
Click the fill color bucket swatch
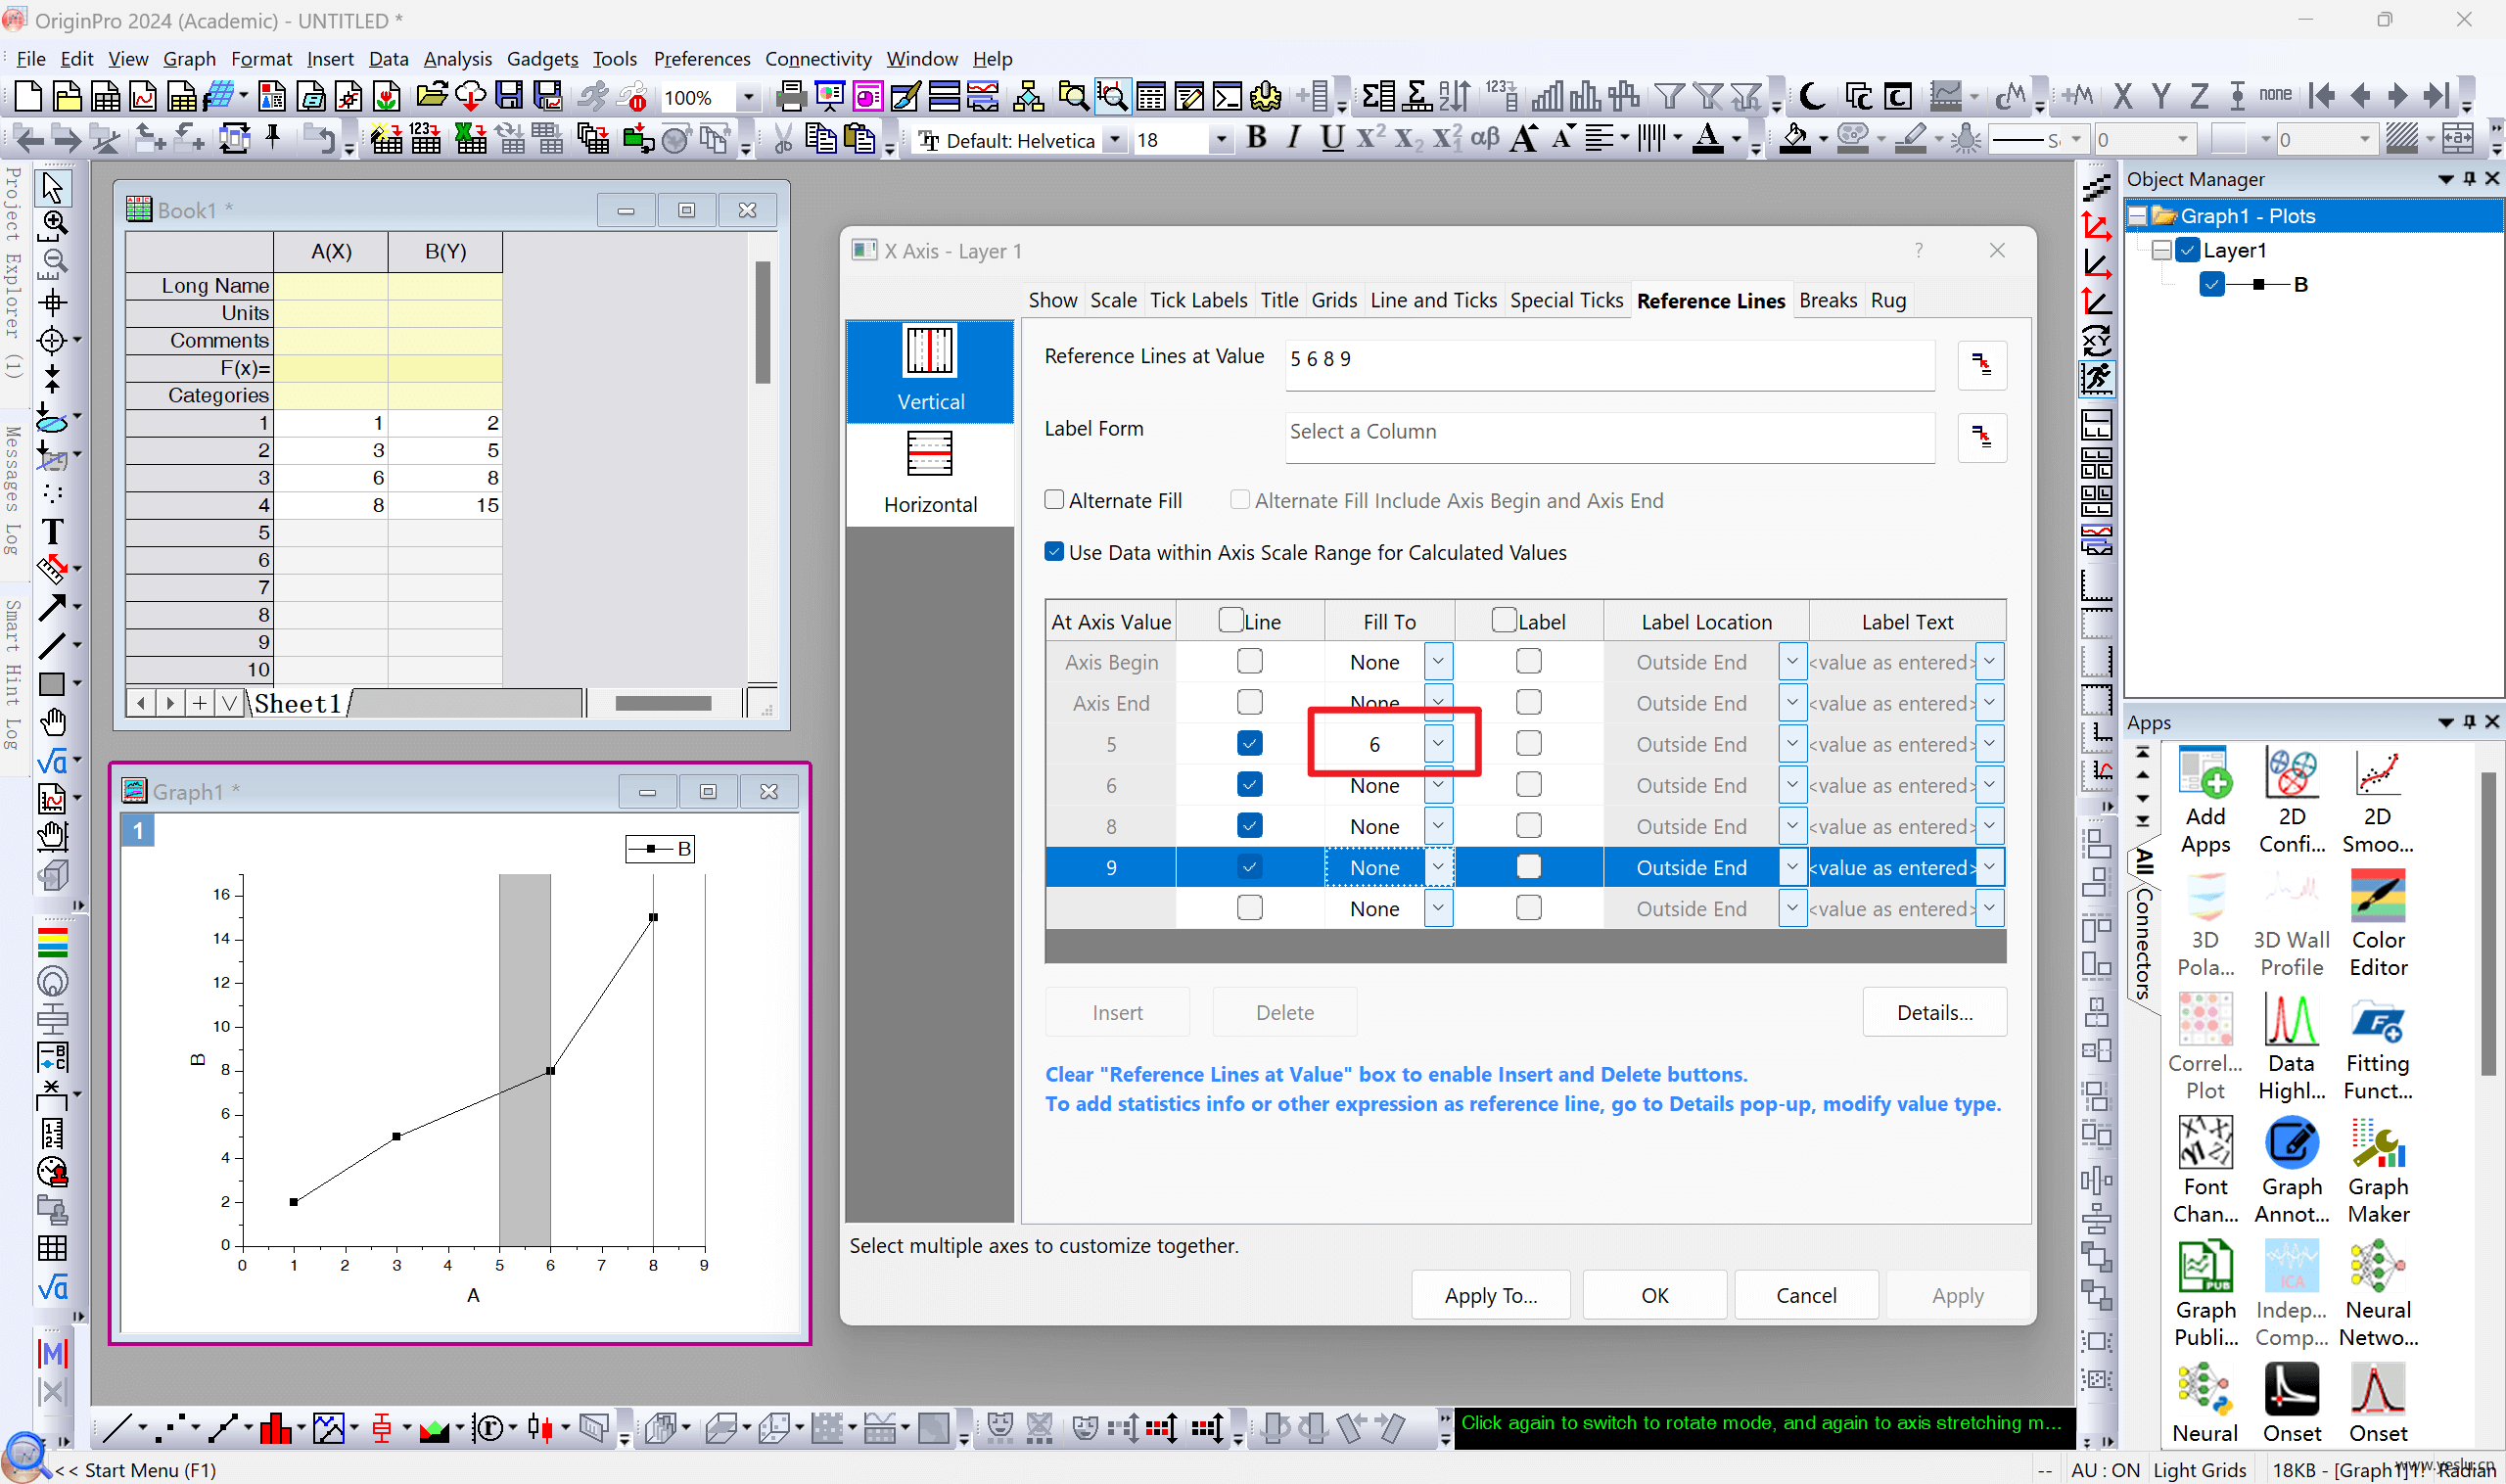[x=1794, y=139]
